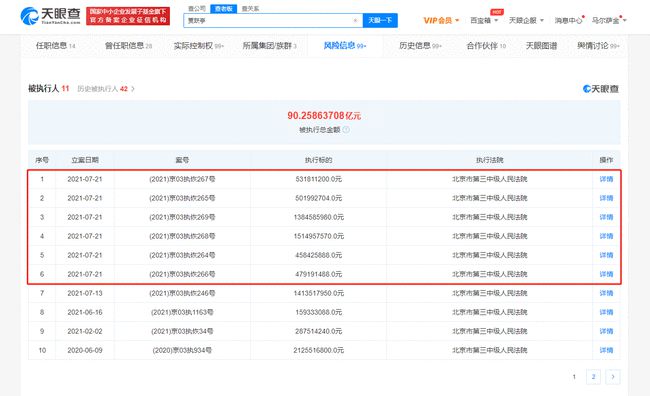The width and height of the screenshot is (650, 396).
Task: Expand the 天眼企服 dropdown menu
Action: [x=526, y=20]
